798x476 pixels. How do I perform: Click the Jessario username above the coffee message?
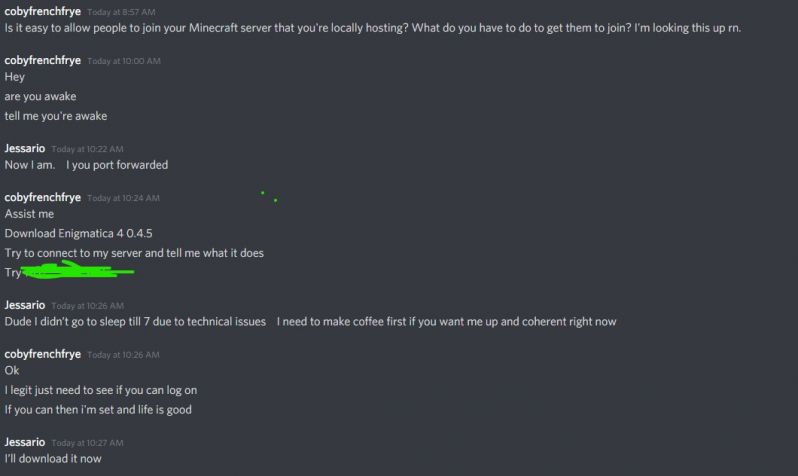pyautogui.click(x=25, y=304)
